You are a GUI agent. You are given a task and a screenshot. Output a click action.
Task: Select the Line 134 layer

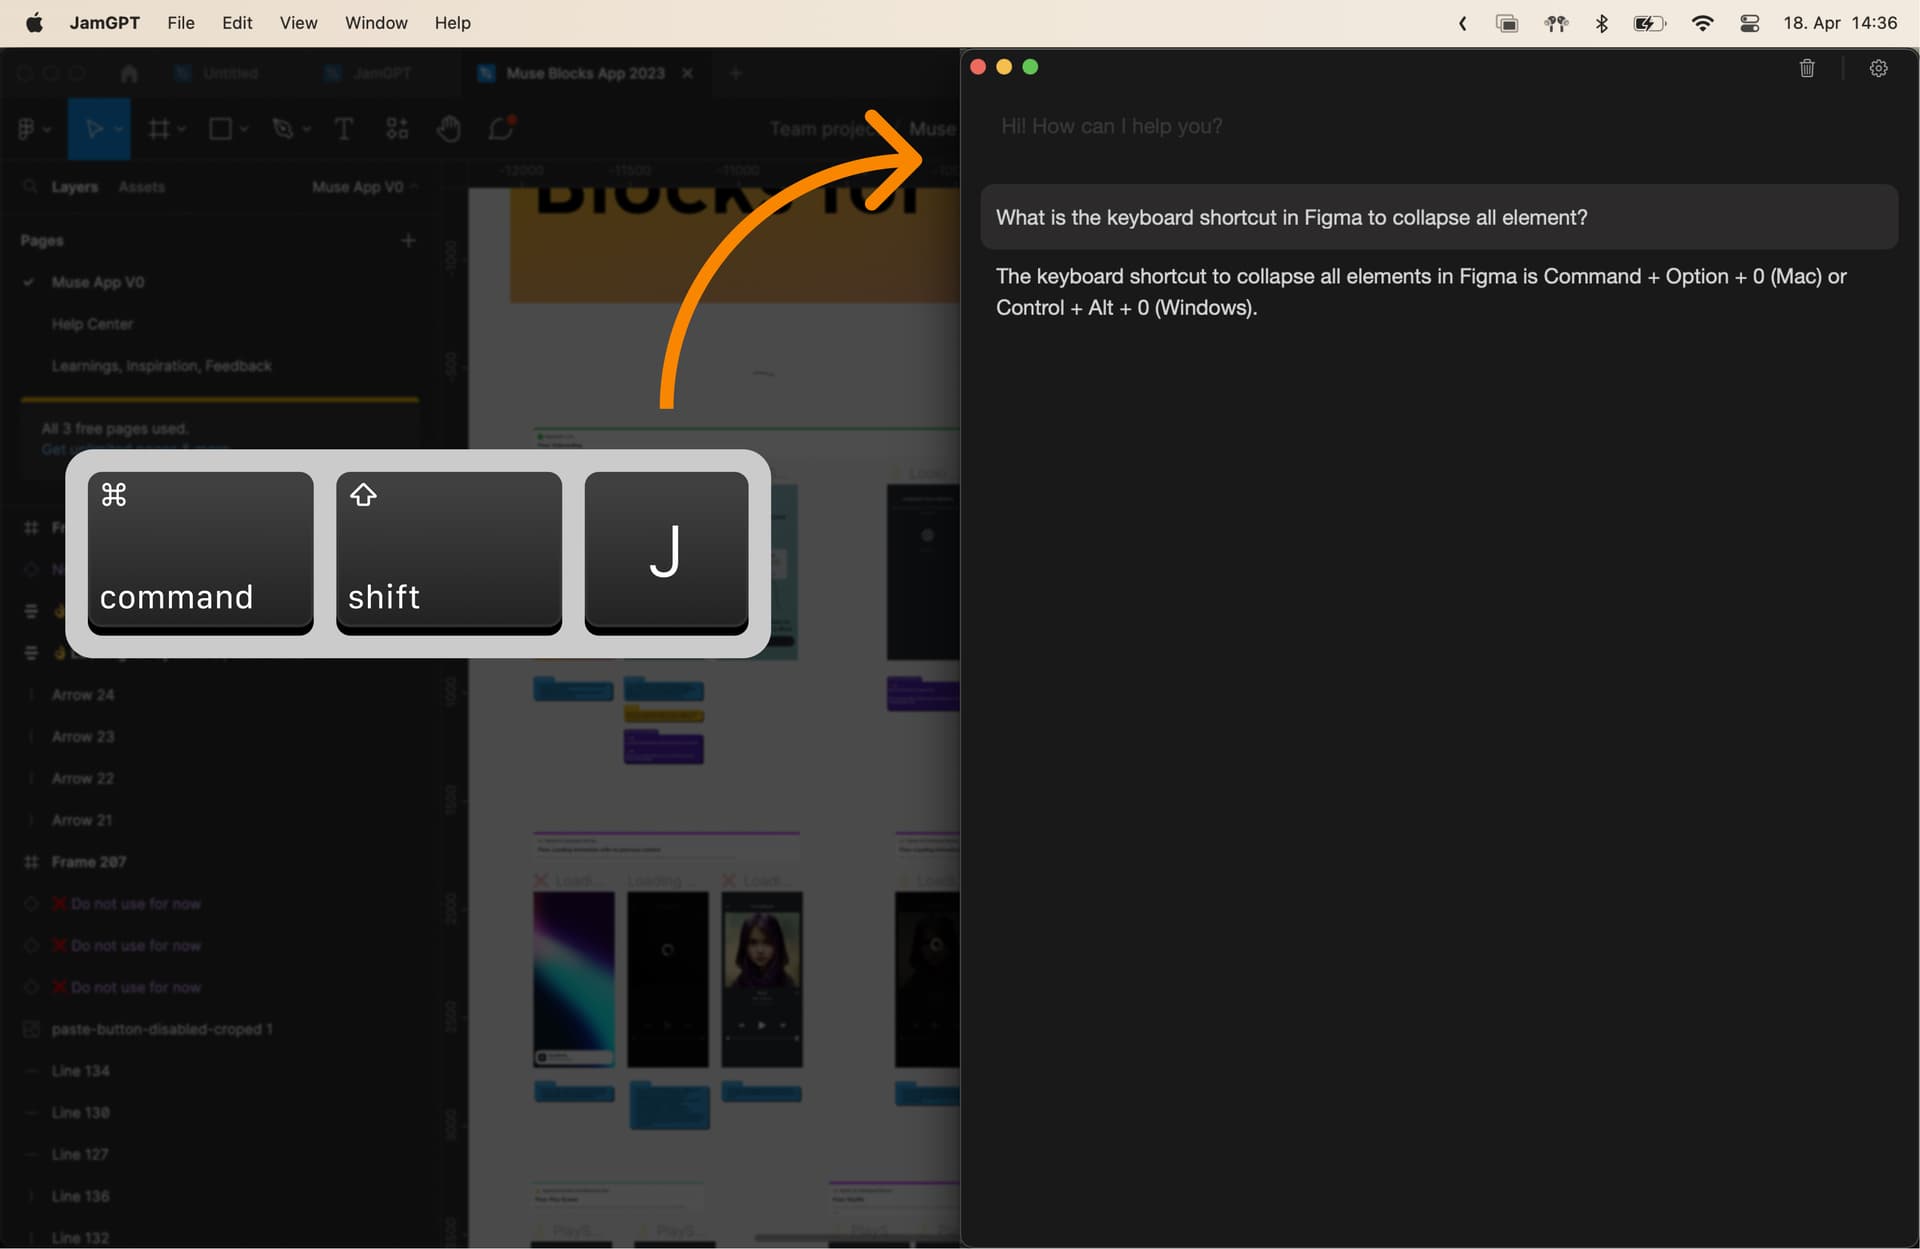pos(81,1071)
